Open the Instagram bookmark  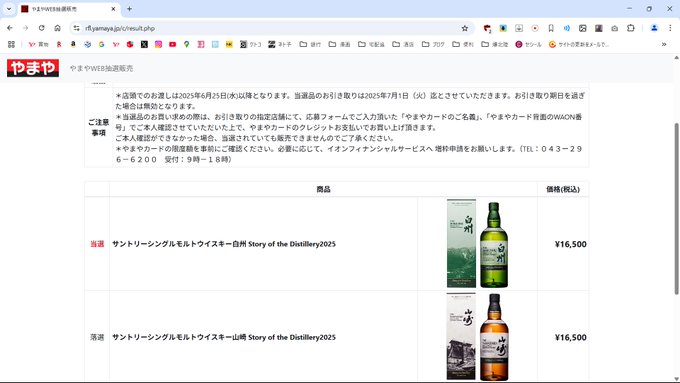(158, 44)
